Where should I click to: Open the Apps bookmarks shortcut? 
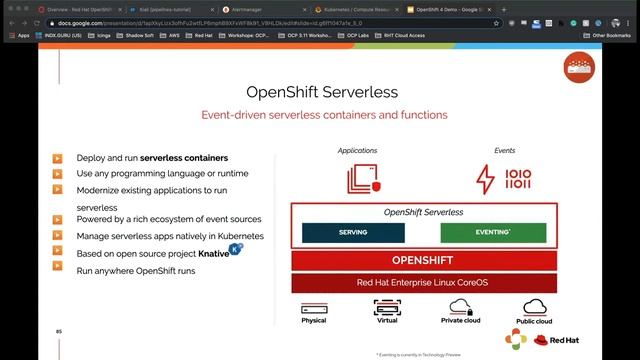tap(19, 36)
